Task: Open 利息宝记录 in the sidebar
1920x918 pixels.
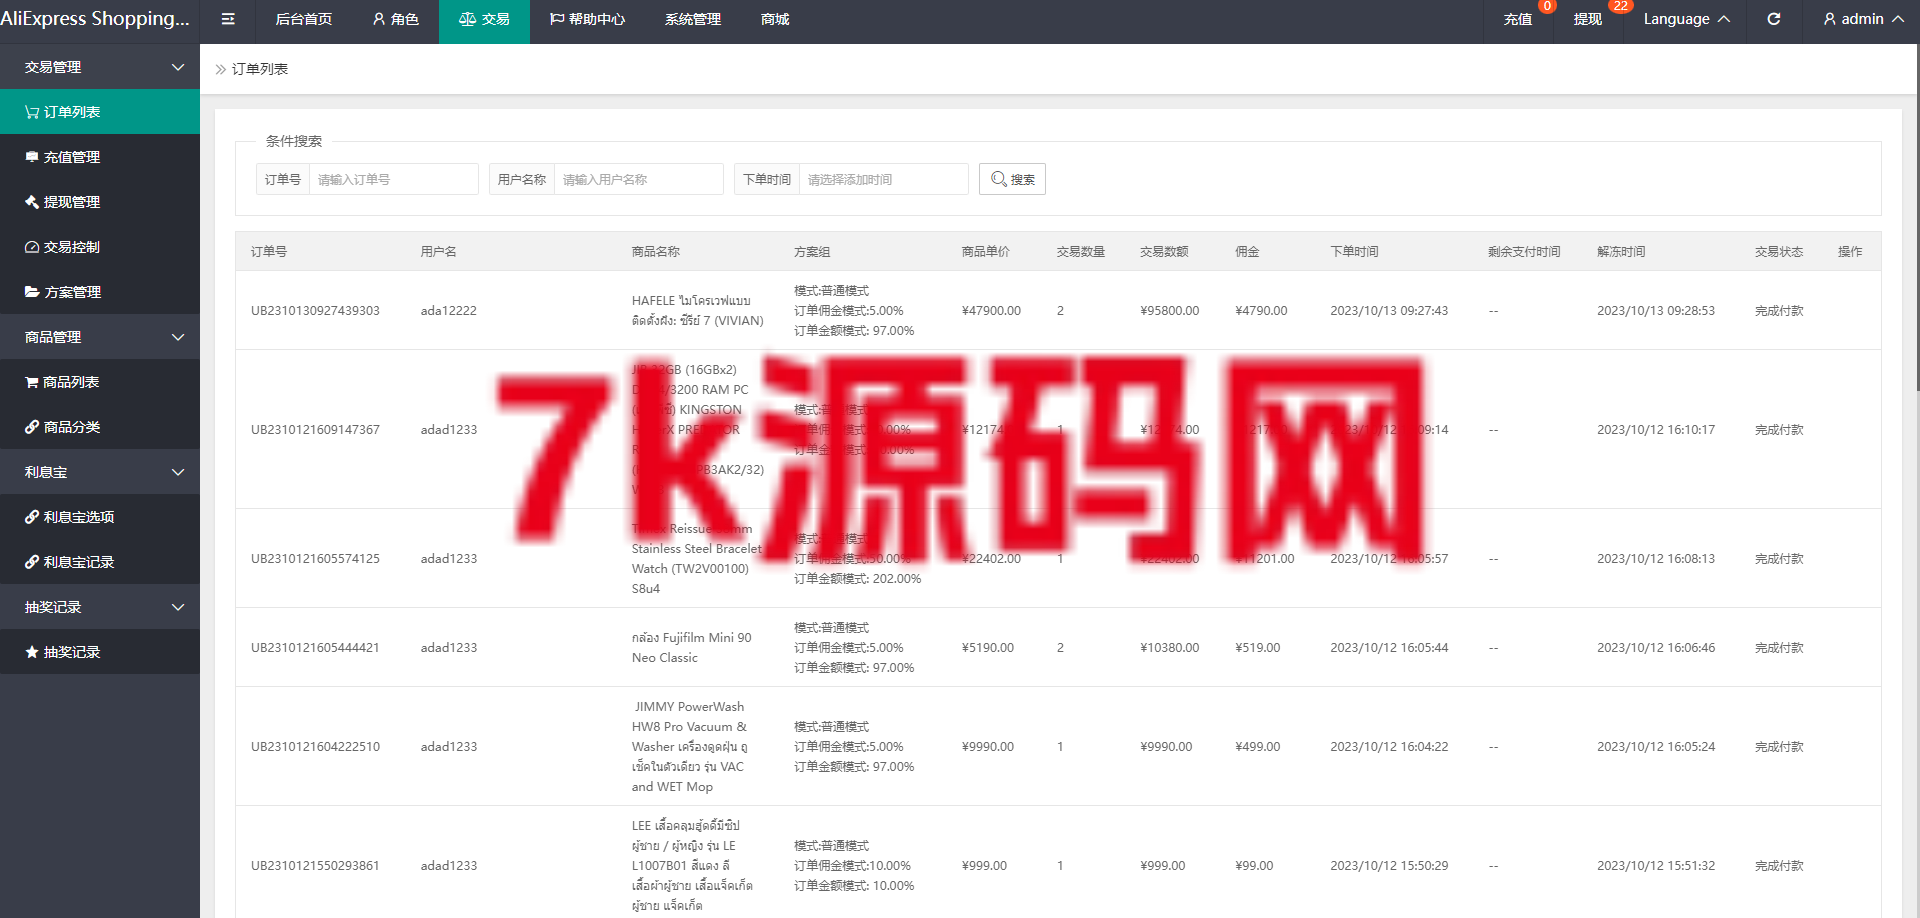Action: 100,562
